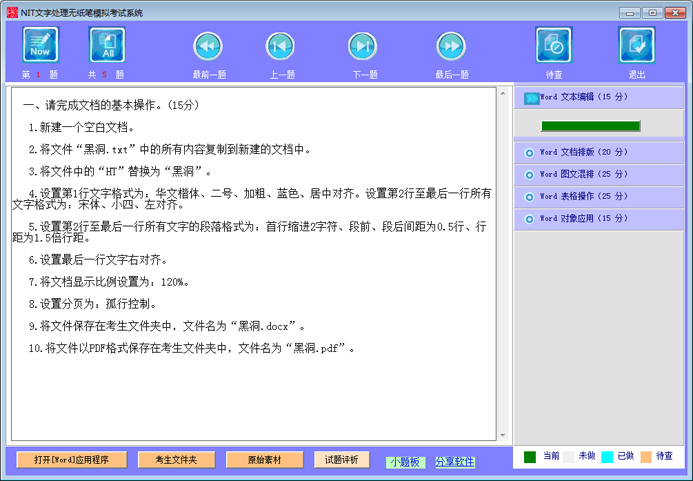The height and width of the screenshot is (481, 693).
Task: Click the orange 待查 legend swatch
Action: click(646, 457)
